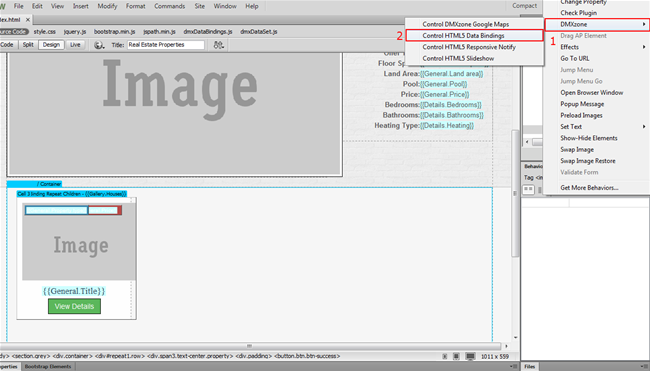650x371 pixels.
Task: Open the Insert menu
Action: pyautogui.click(x=80, y=6)
